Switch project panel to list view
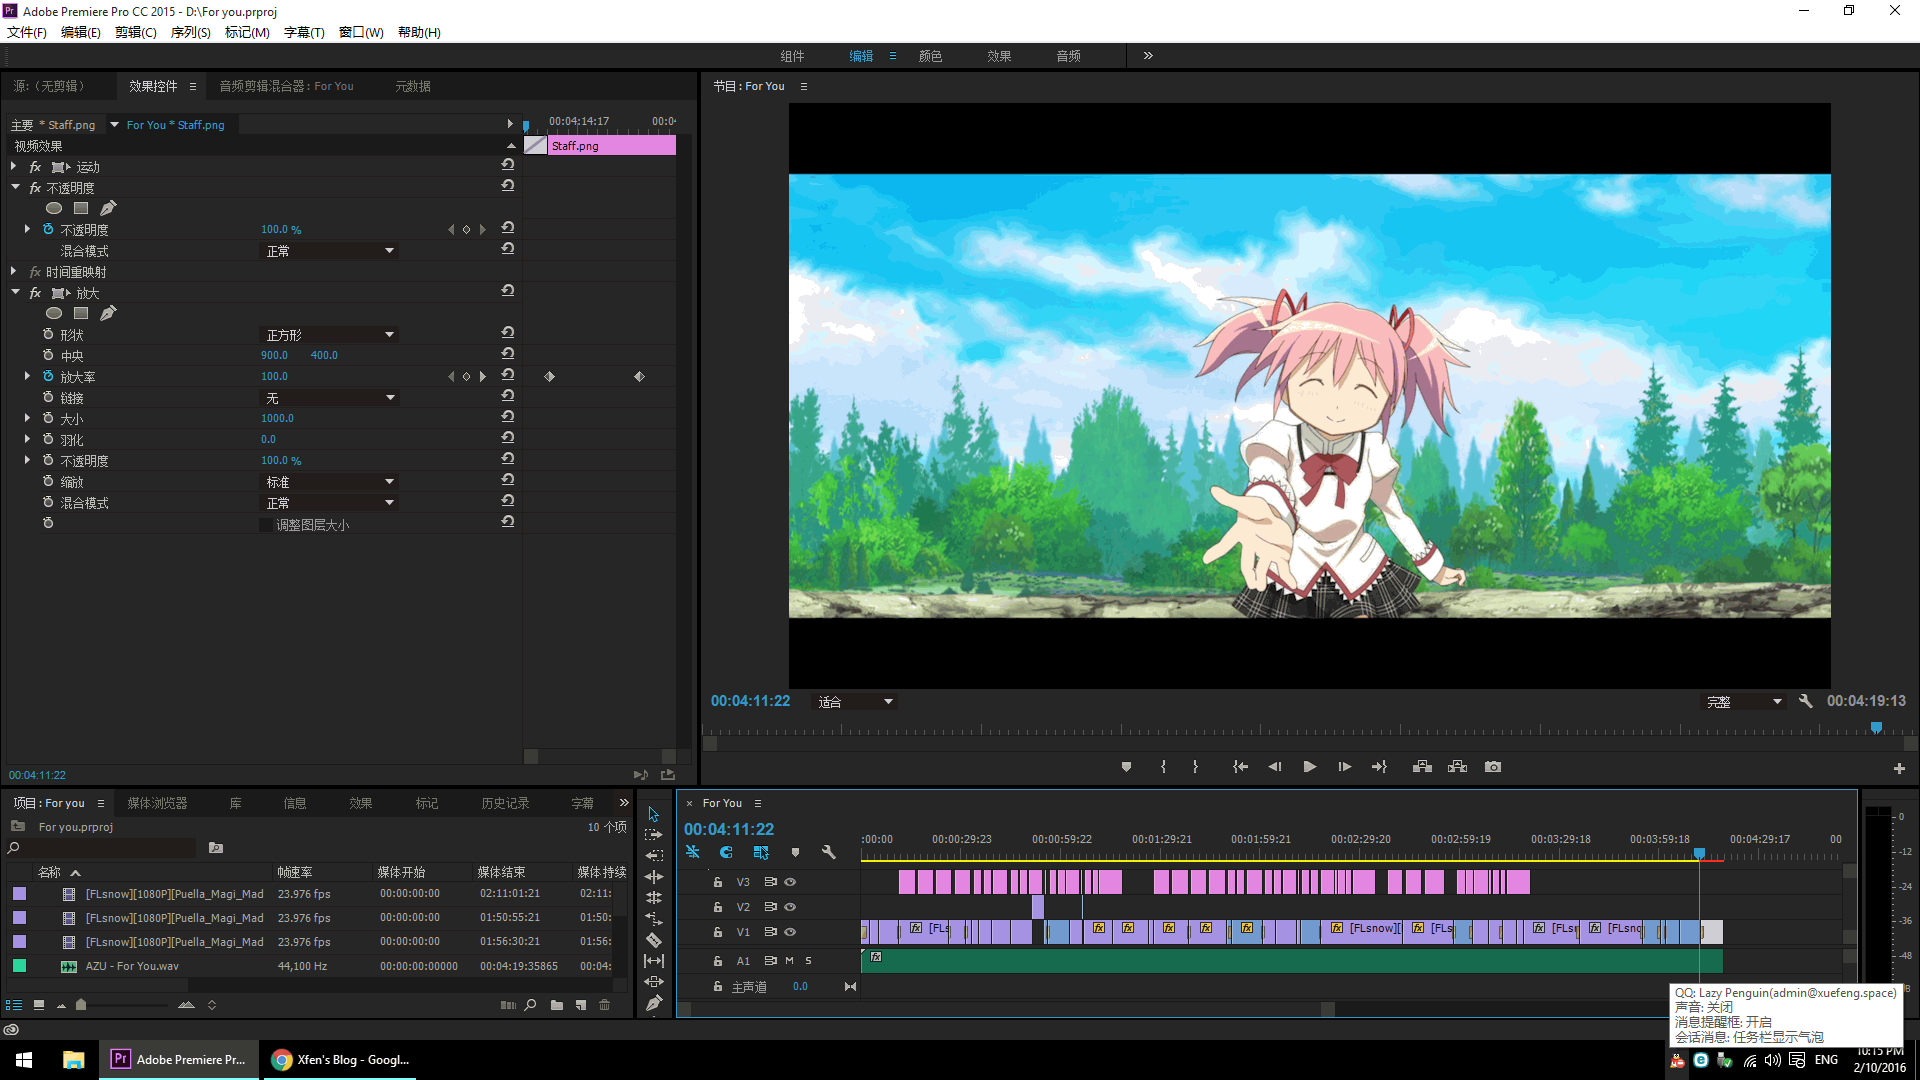 (x=14, y=1005)
